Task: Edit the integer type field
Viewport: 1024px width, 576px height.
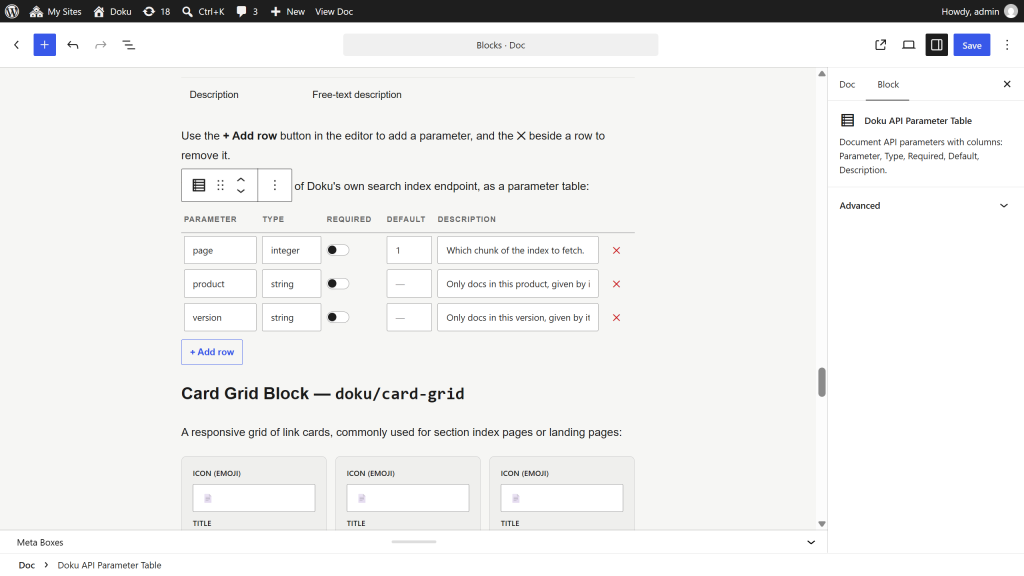Action: point(291,250)
